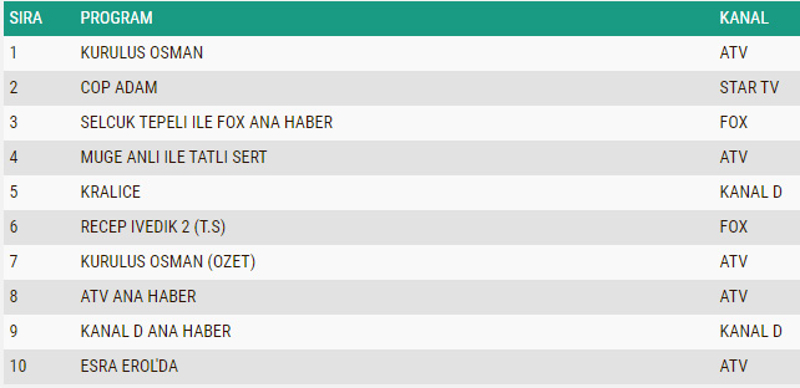Click ATV ANA HABER program

(x=138, y=296)
